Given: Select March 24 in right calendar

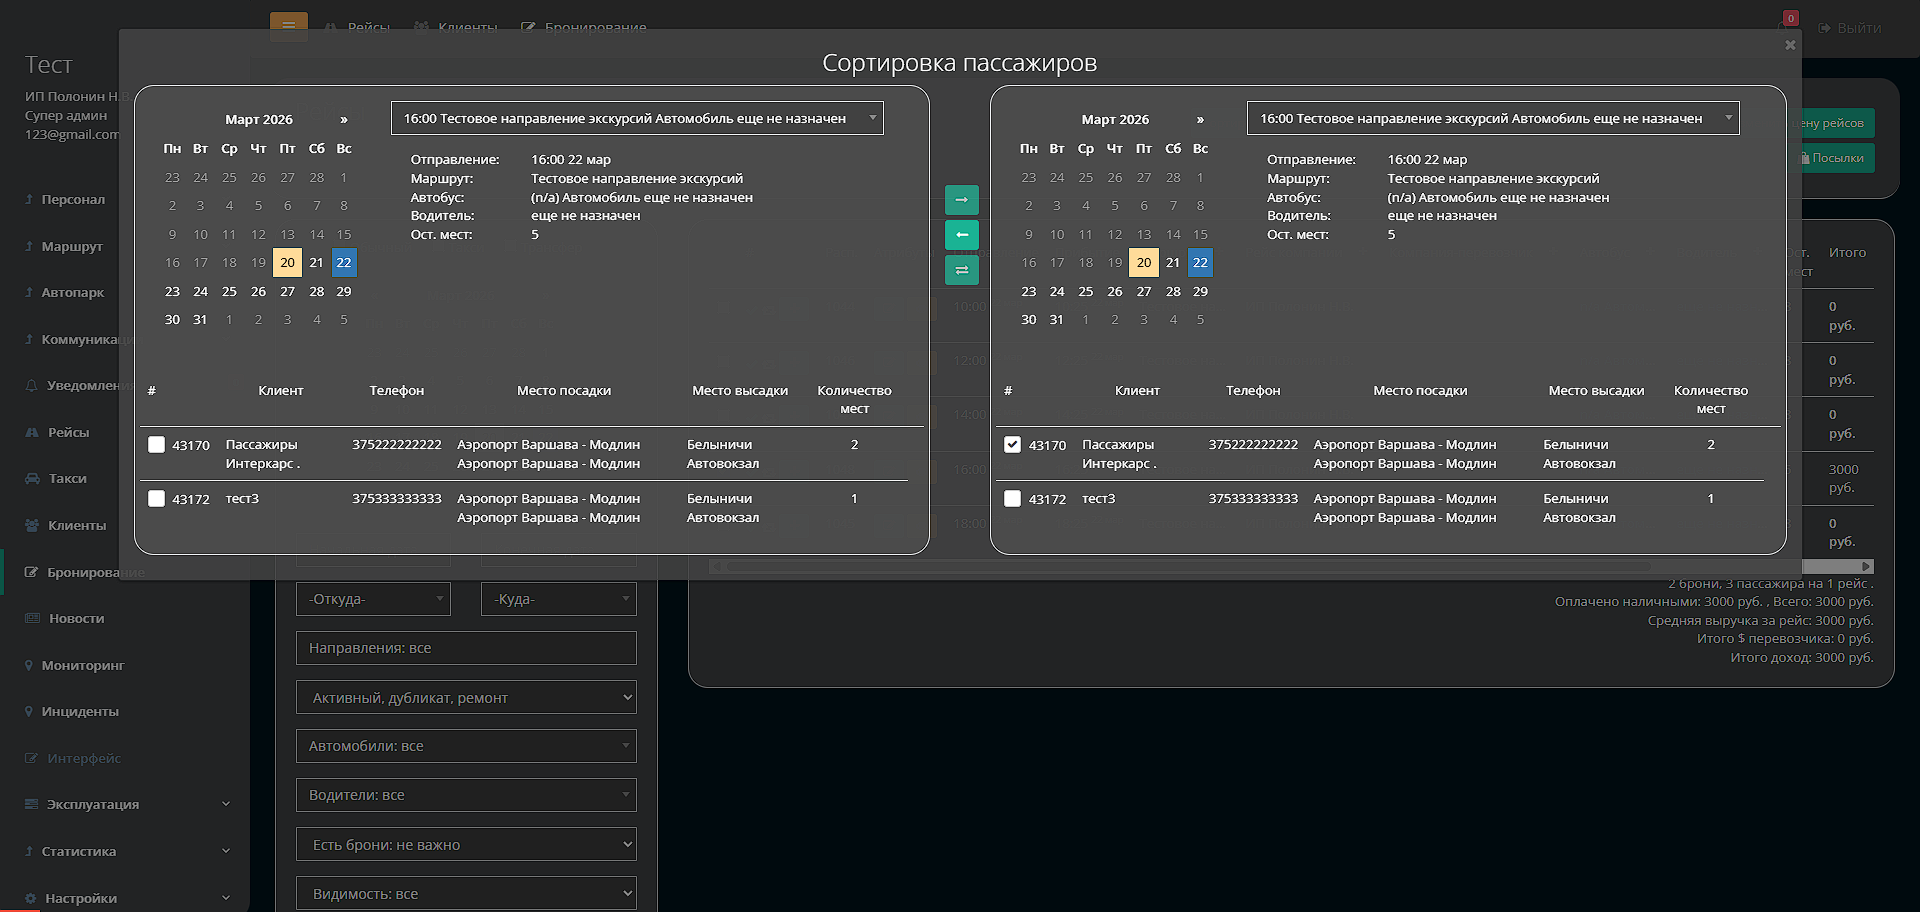Looking at the screenshot, I should coord(1057,292).
